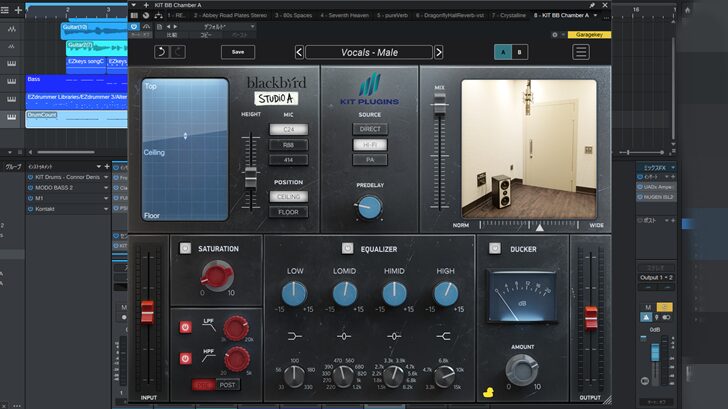
Task: Click the sidechain routing icon in the plugin header
Action: [x=158, y=15]
